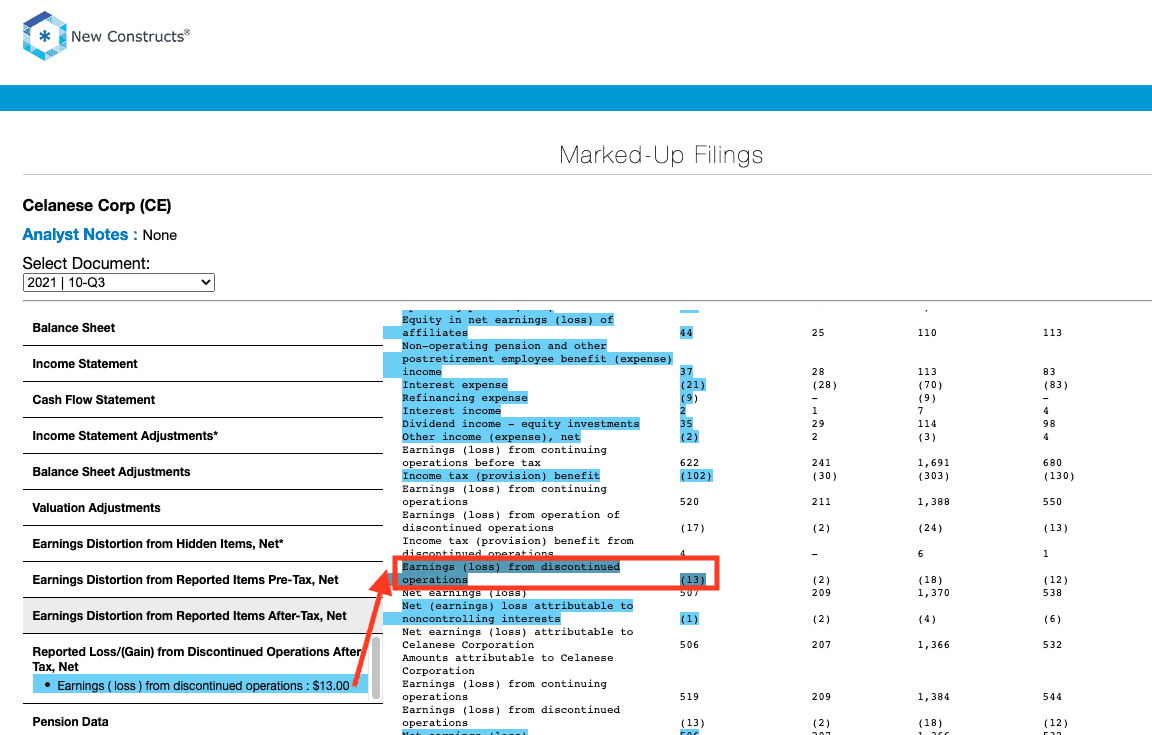Switch to Cash Flow Statement
Screen dimensions: 1152x735
pos(203,400)
